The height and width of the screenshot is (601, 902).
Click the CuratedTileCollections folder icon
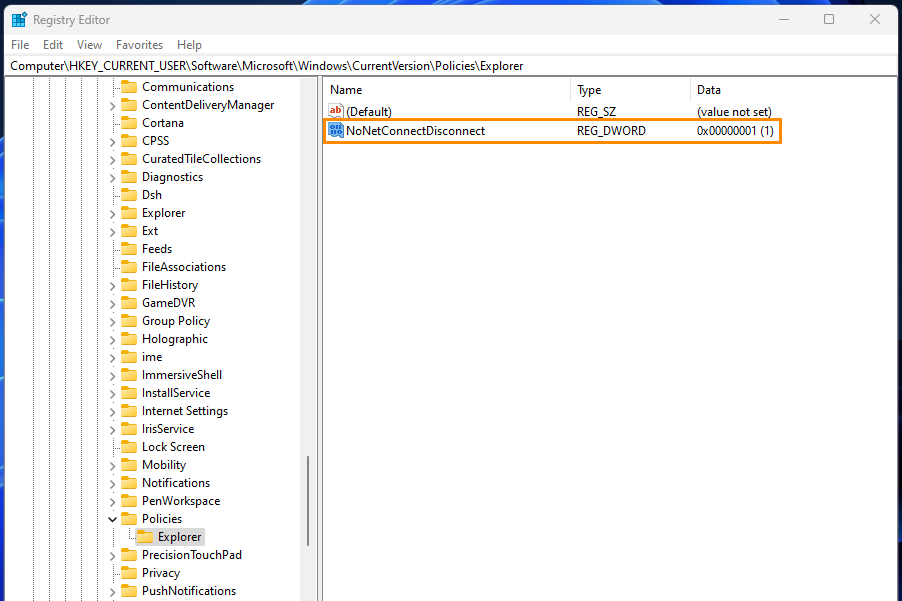pyautogui.click(x=129, y=159)
